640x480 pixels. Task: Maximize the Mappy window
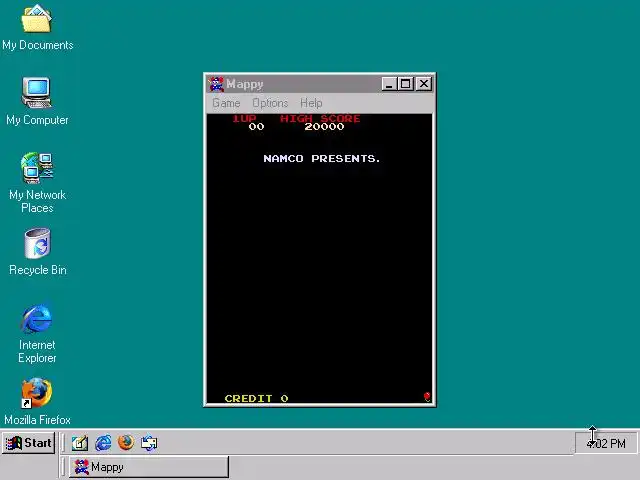click(405, 84)
